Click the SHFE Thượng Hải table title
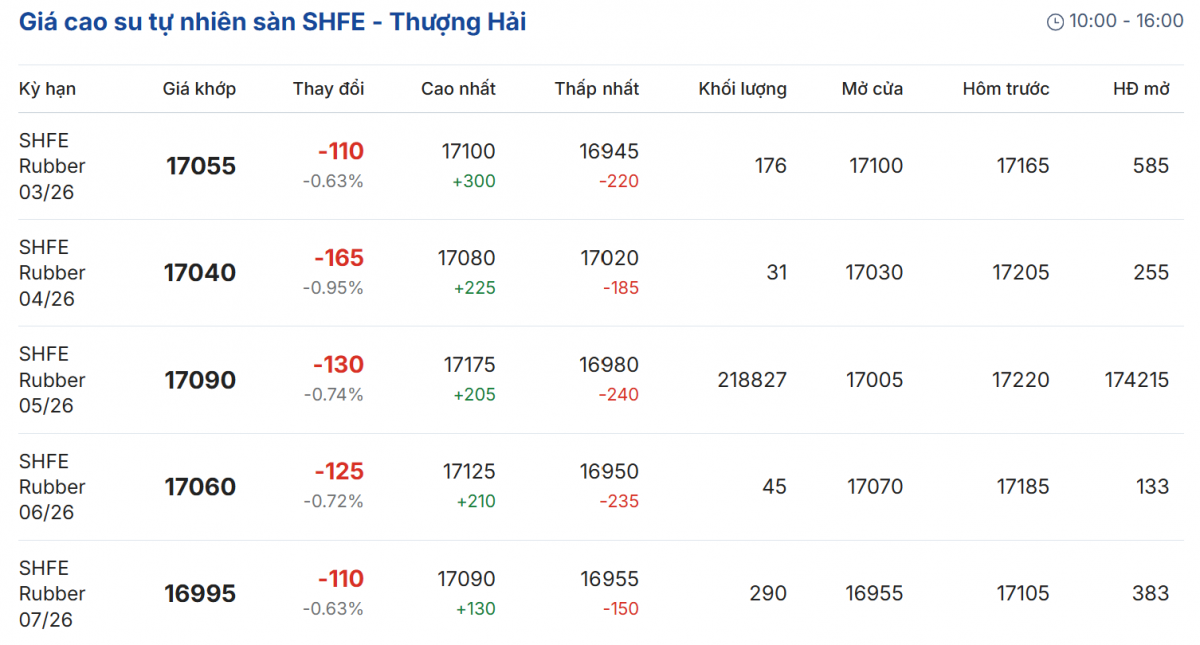Viewport: 1200px width, 645px height. (272, 22)
